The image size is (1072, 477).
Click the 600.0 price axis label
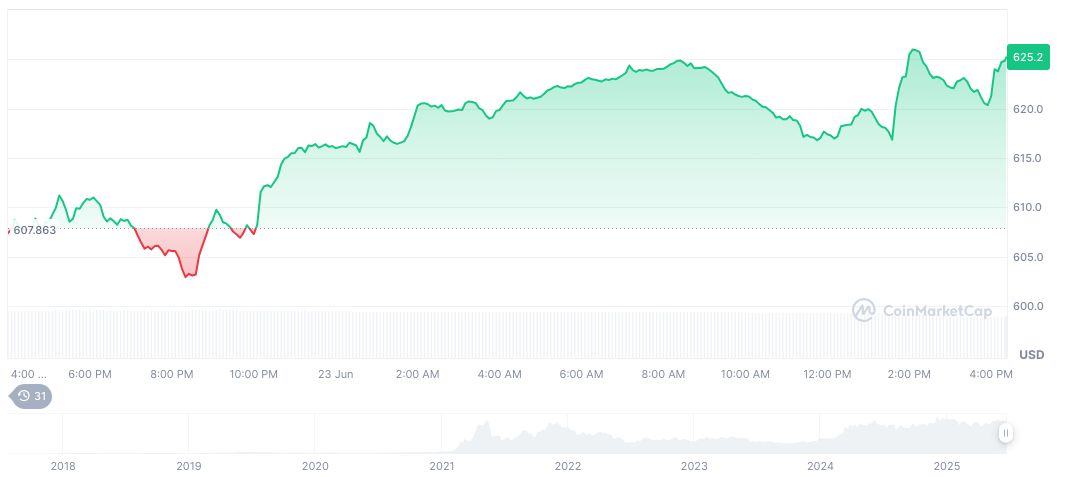(1030, 306)
